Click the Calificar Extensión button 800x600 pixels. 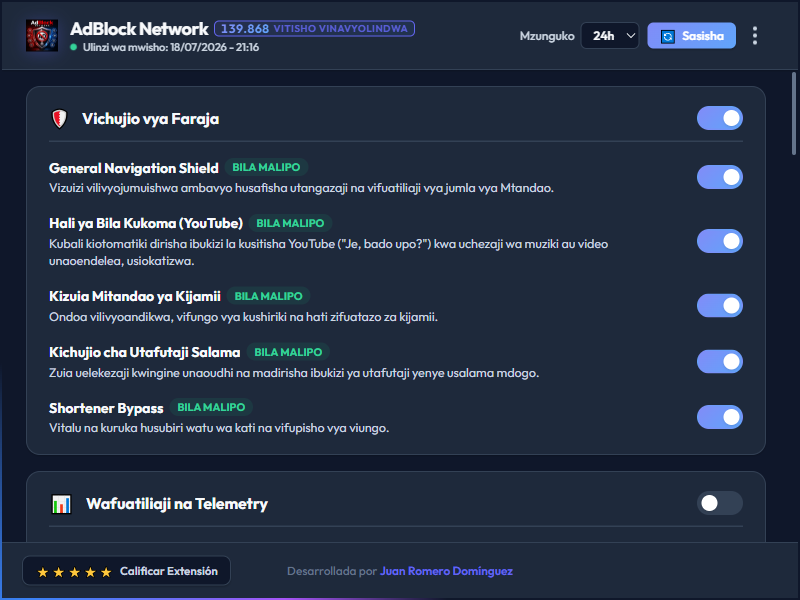(127, 571)
